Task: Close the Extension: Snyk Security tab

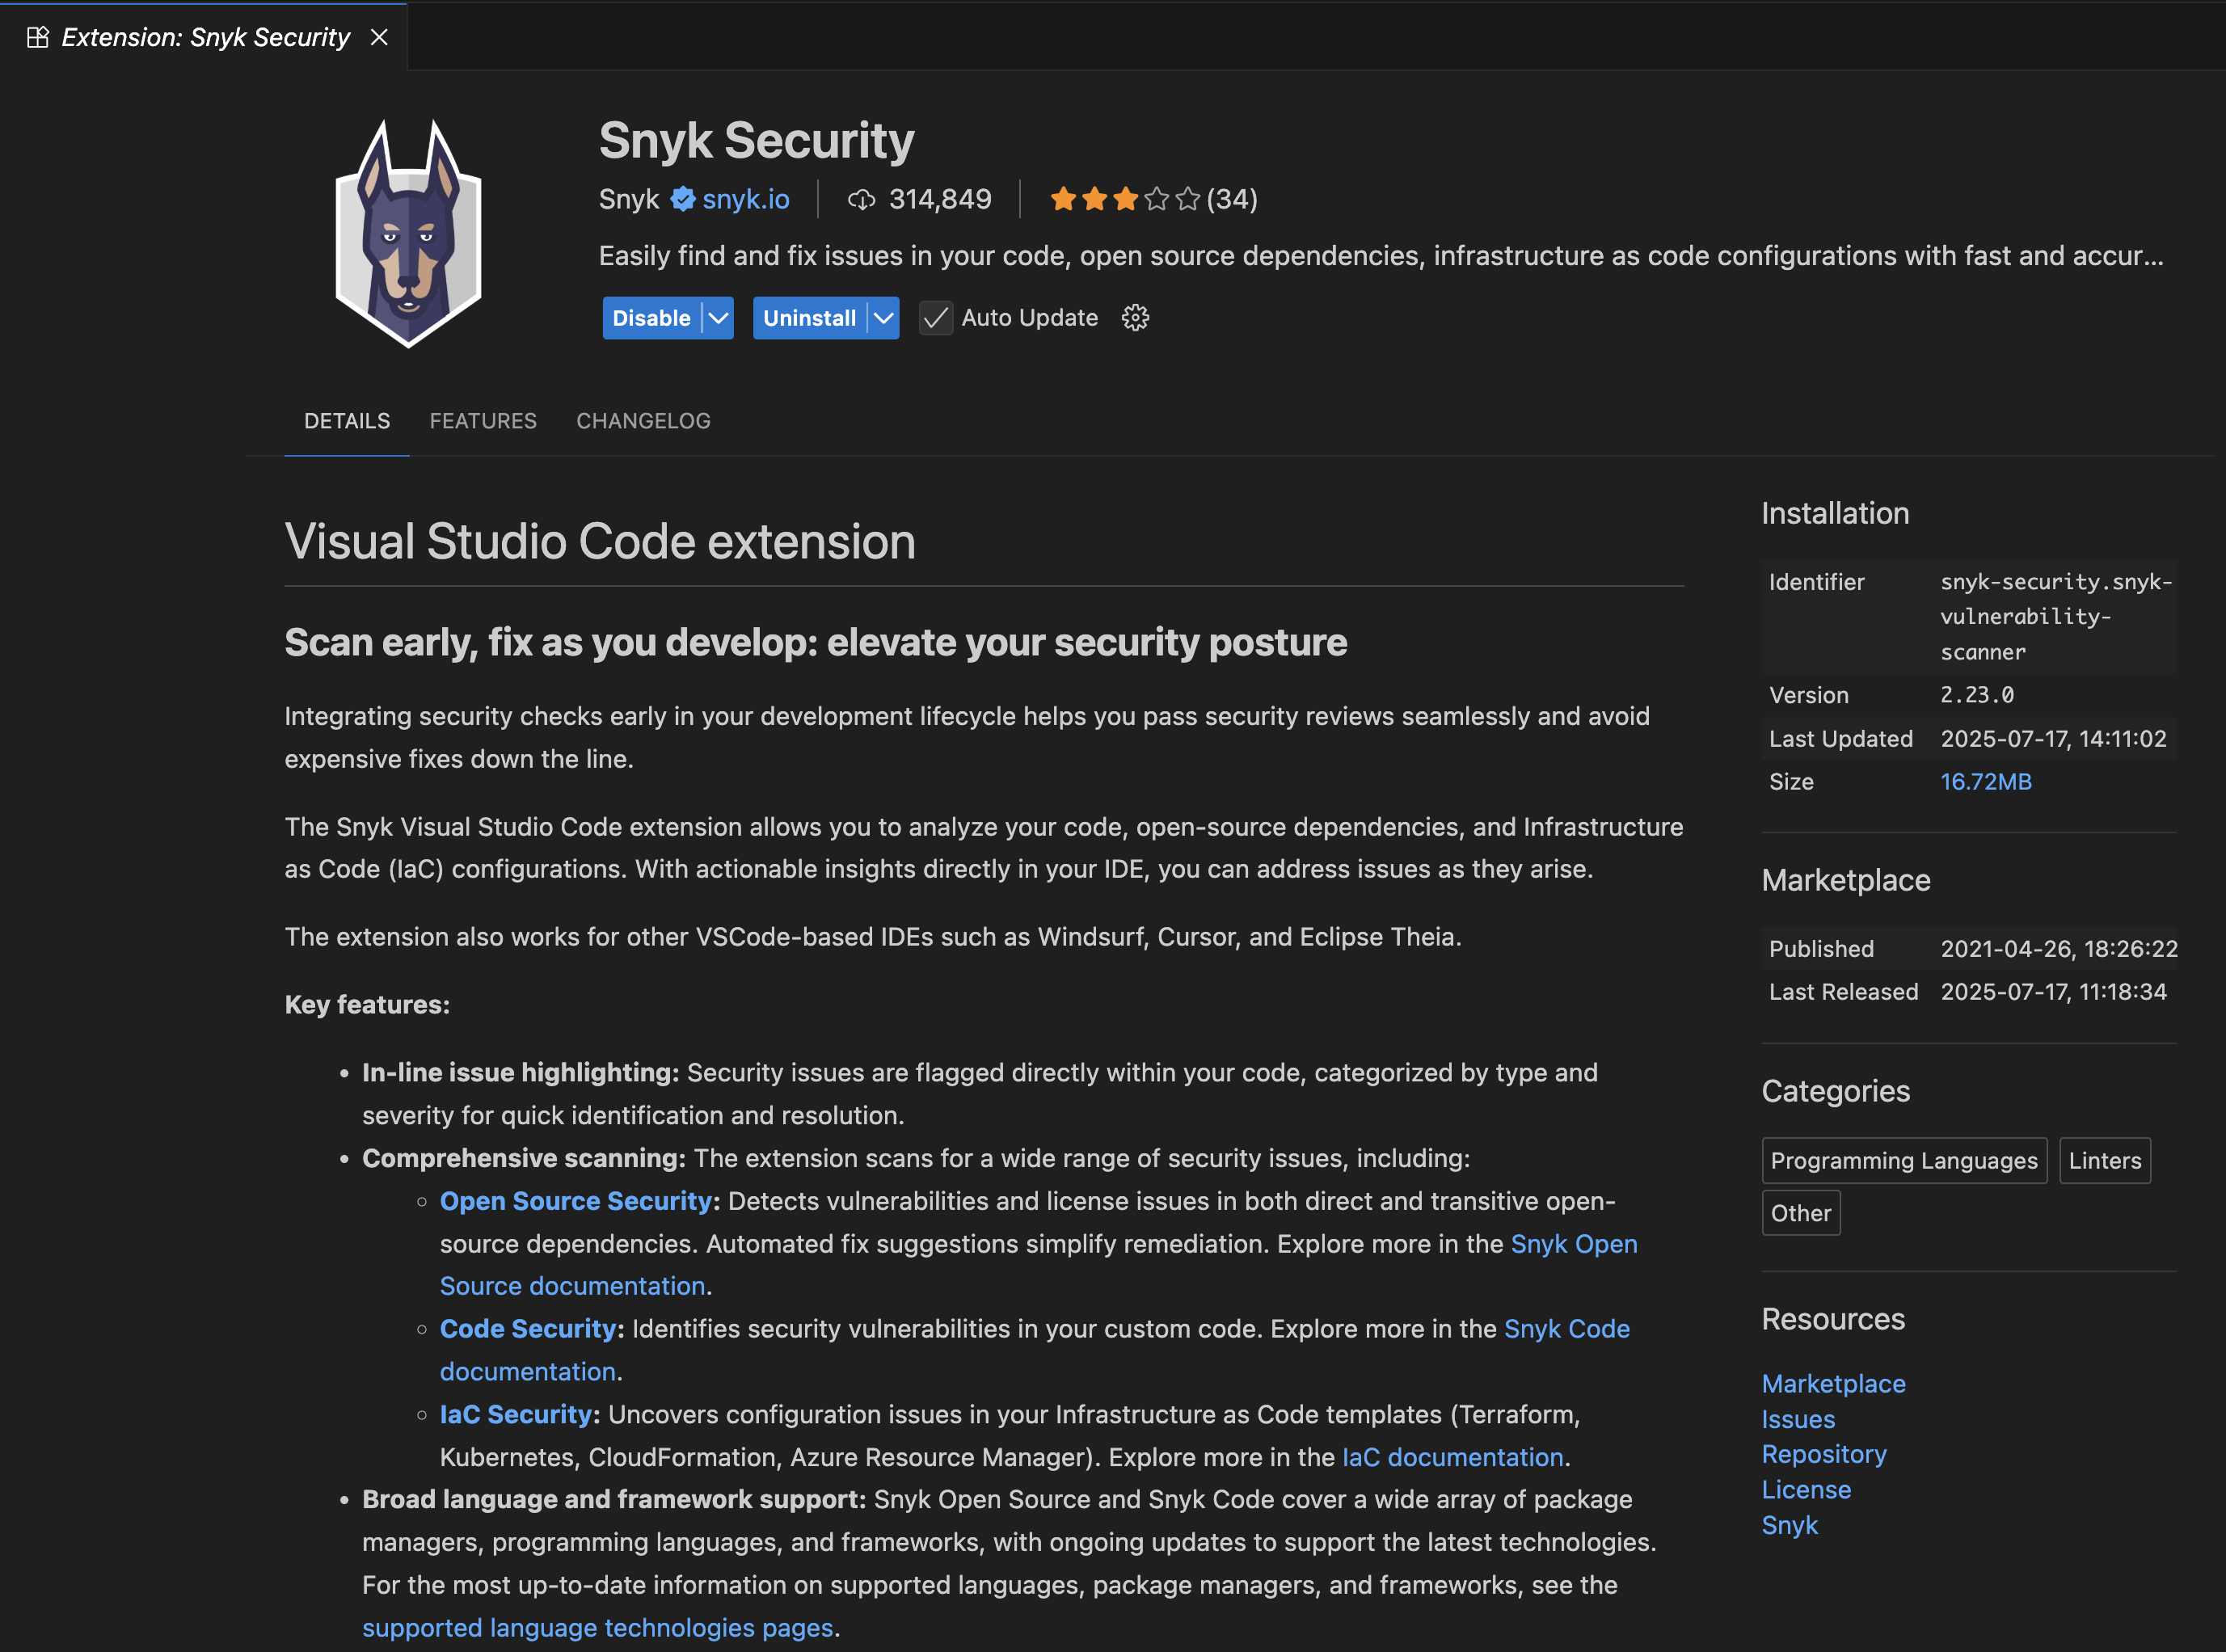Action: (x=379, y=37)
